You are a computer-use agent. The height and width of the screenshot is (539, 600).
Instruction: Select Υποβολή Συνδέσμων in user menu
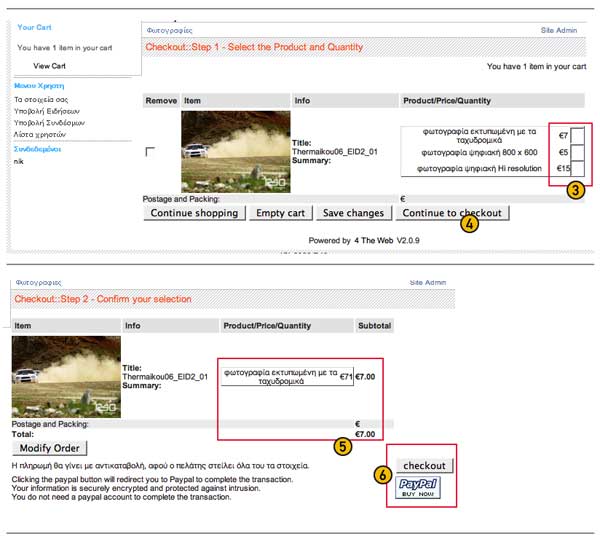click(x=50, y=122)
